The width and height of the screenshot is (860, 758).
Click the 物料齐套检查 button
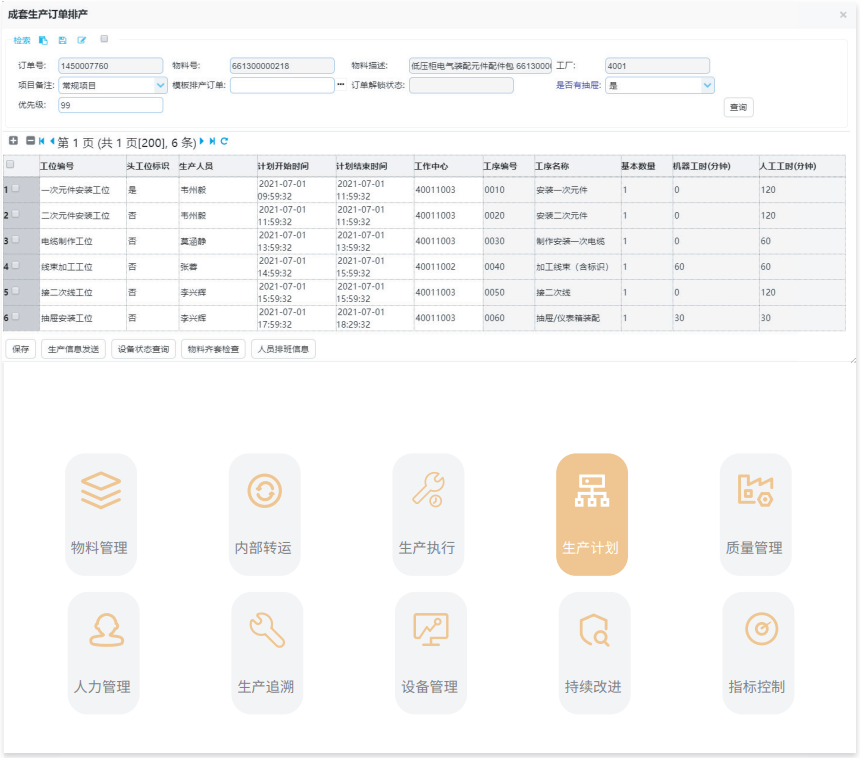tap(213, 349)
